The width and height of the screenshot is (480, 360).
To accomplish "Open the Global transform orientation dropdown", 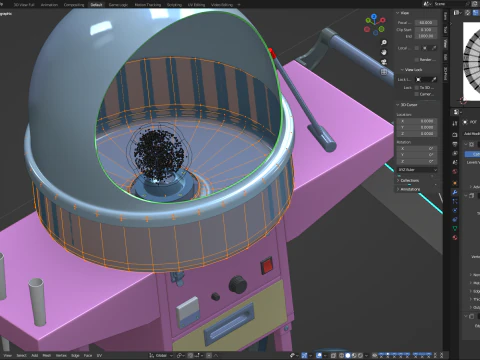I will pyautogui.click(x=161, y=355).
